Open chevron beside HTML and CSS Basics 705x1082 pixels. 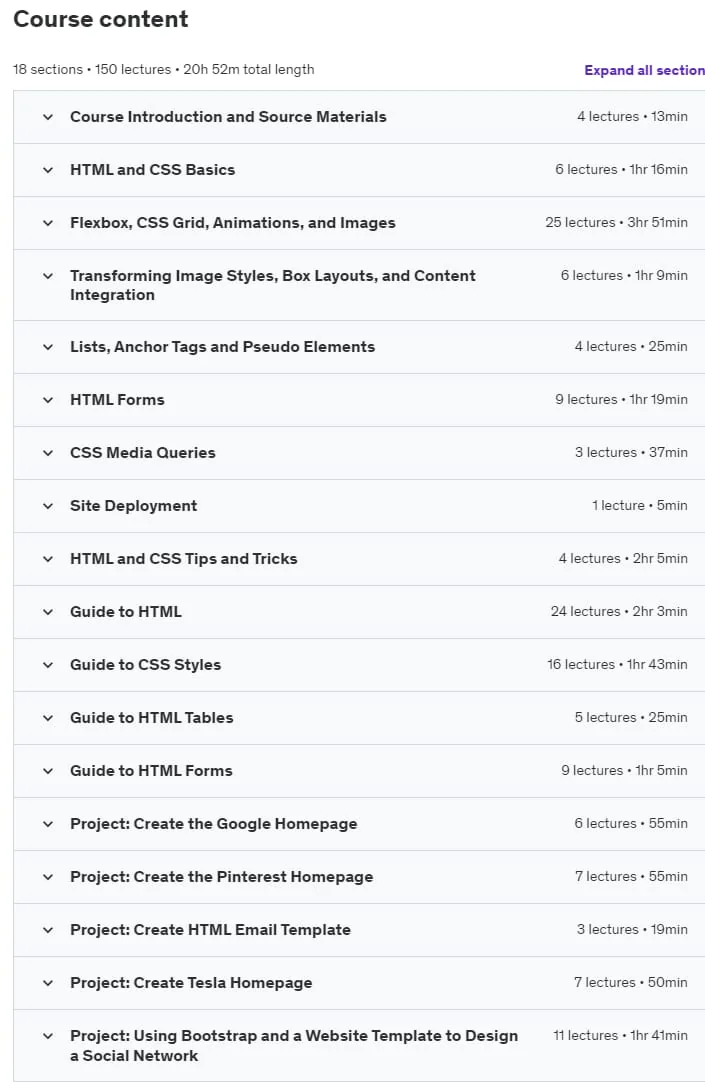[x=48, y=170]
